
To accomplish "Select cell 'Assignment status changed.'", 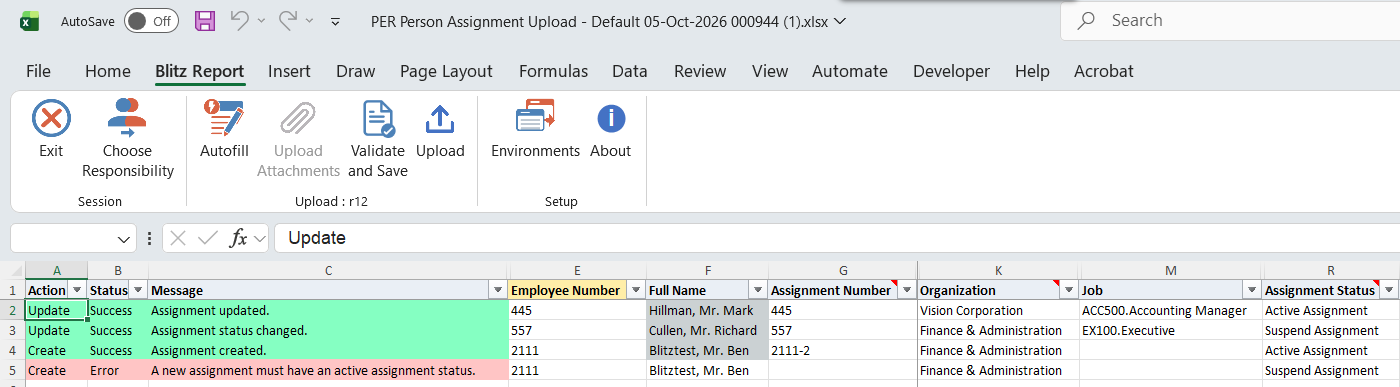I will (328, 330).
